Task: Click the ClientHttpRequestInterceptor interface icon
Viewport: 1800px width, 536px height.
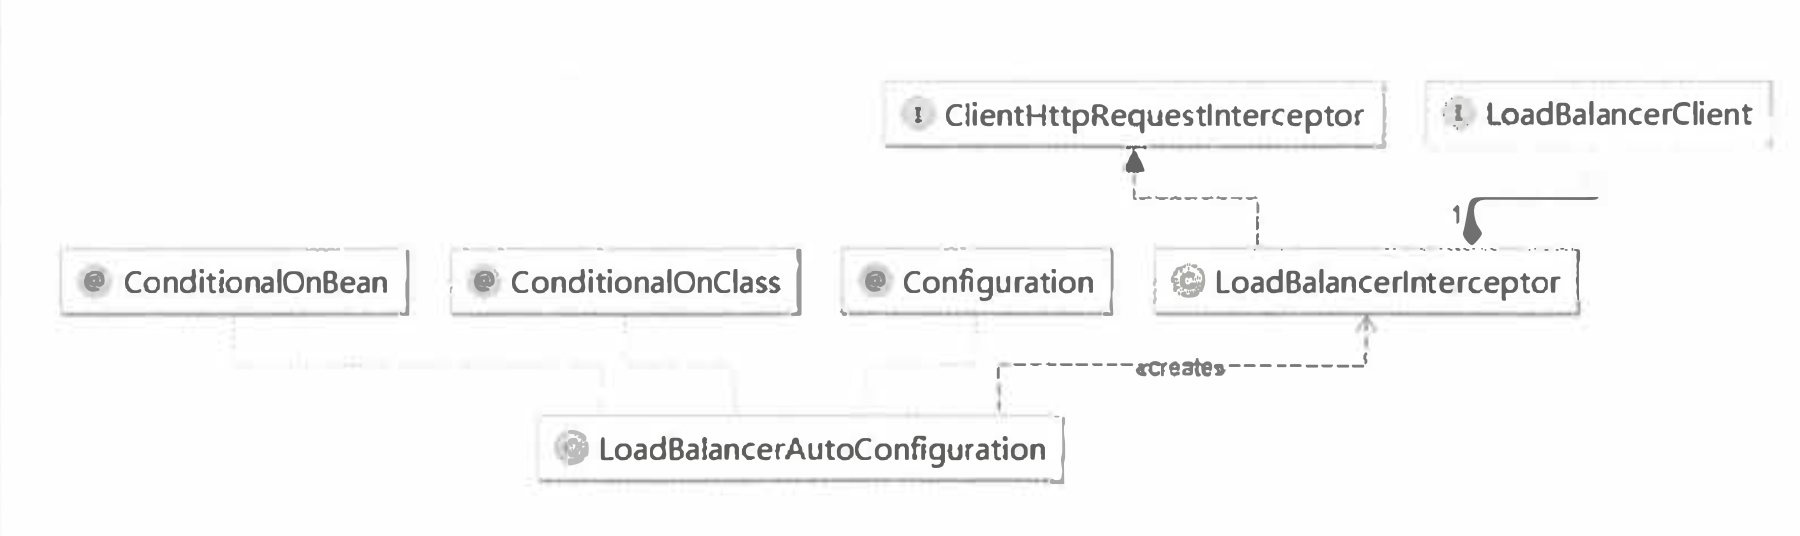Action: point(915,115)
